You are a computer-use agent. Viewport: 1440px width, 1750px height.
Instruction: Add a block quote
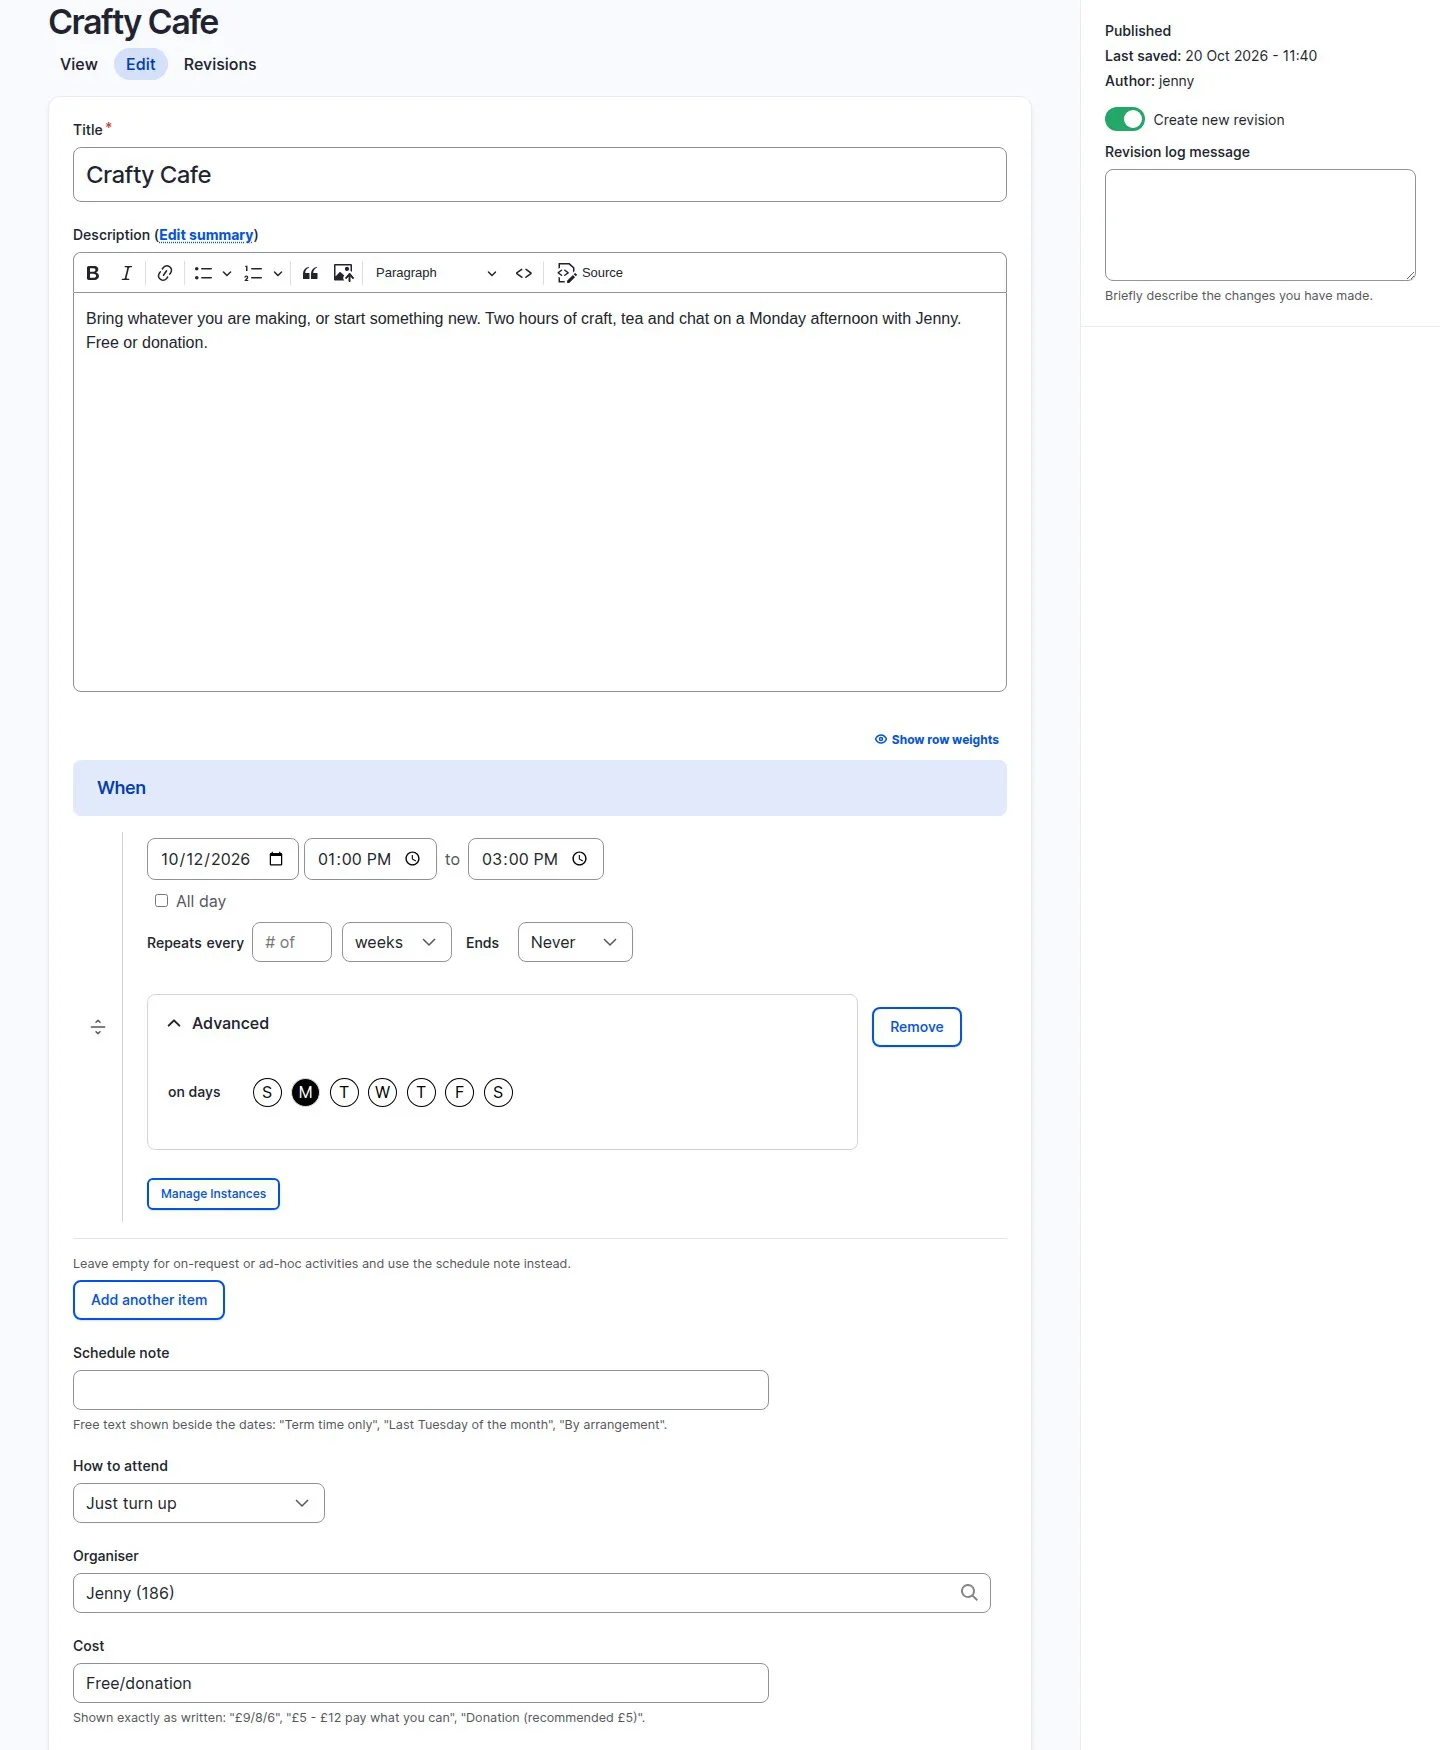tap(310, 273)
